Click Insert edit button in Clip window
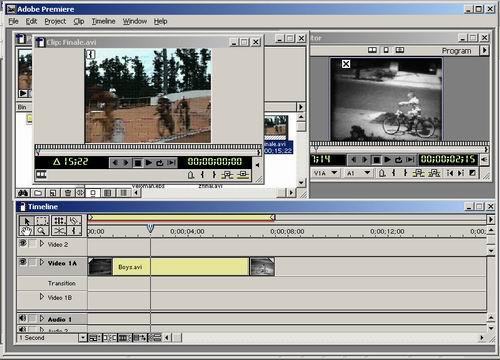The image size is (500, 360). [228, 174]
